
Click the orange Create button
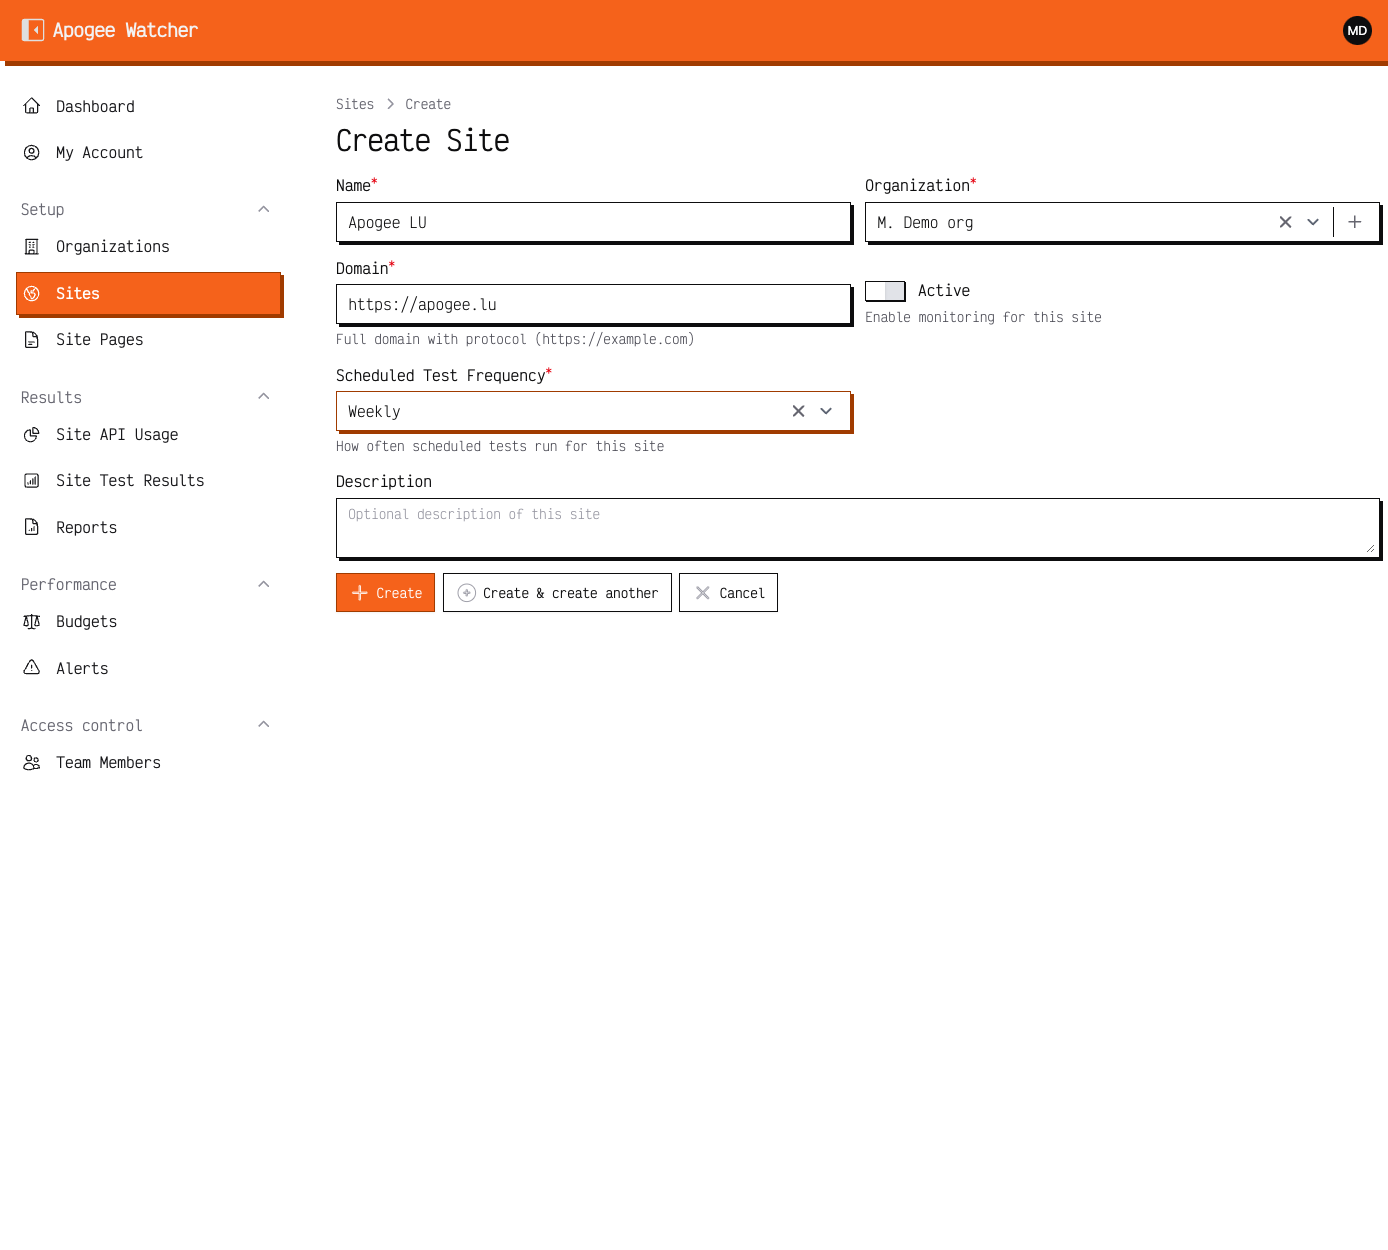pyautogui.click(x=385, y=593)
